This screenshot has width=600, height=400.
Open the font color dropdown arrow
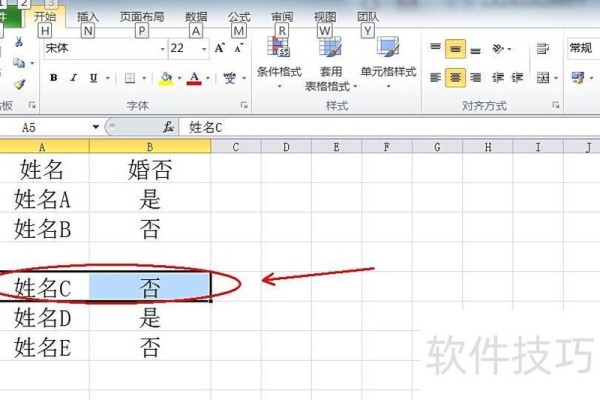pyautogui.click(x=208, y=78)
